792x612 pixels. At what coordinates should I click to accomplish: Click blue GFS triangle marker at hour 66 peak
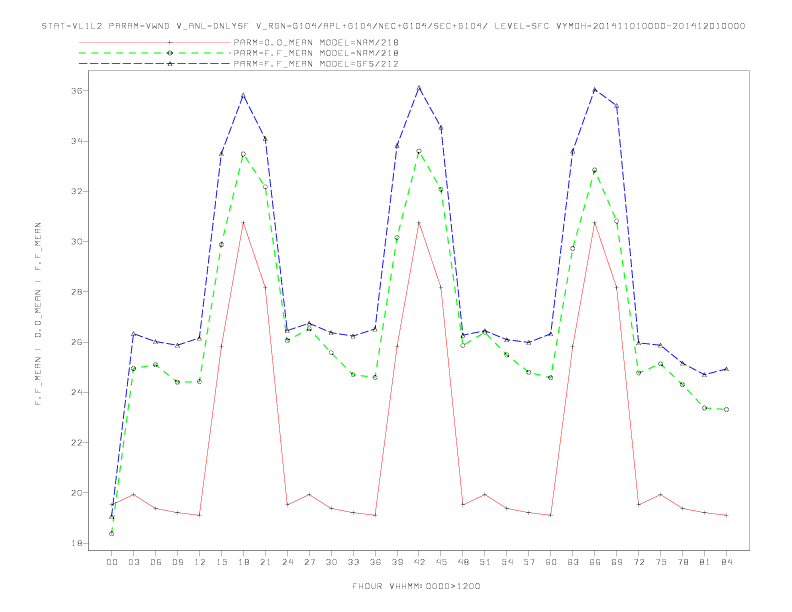595,90
